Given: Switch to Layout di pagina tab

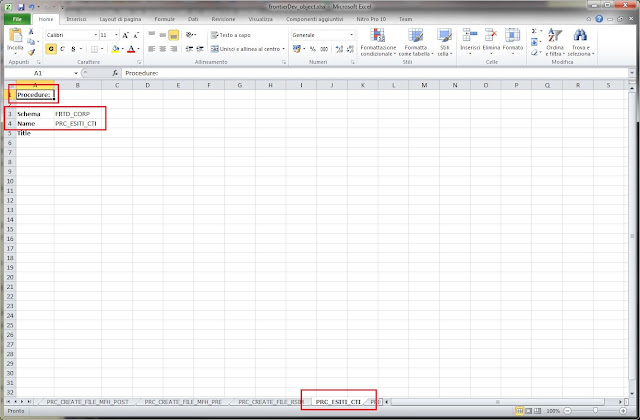Looking at the screenshot, I should [120, 19].
